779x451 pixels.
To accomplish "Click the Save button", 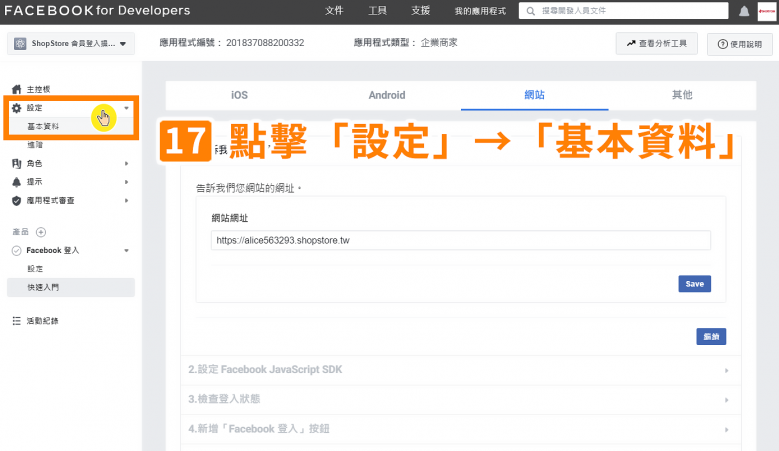I will click(x=695, y=284).
